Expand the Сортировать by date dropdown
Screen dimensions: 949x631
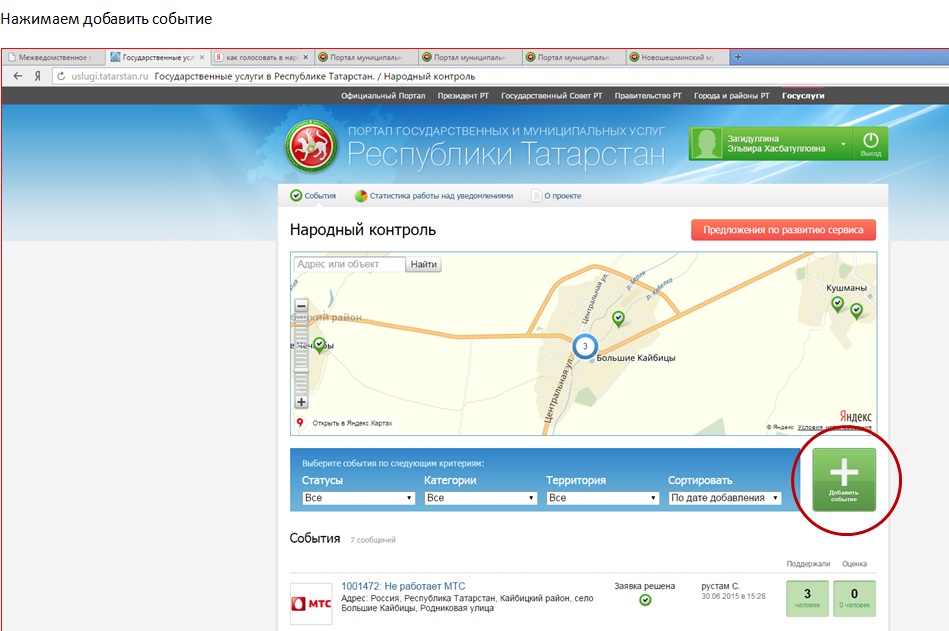(x=724, y=498)
